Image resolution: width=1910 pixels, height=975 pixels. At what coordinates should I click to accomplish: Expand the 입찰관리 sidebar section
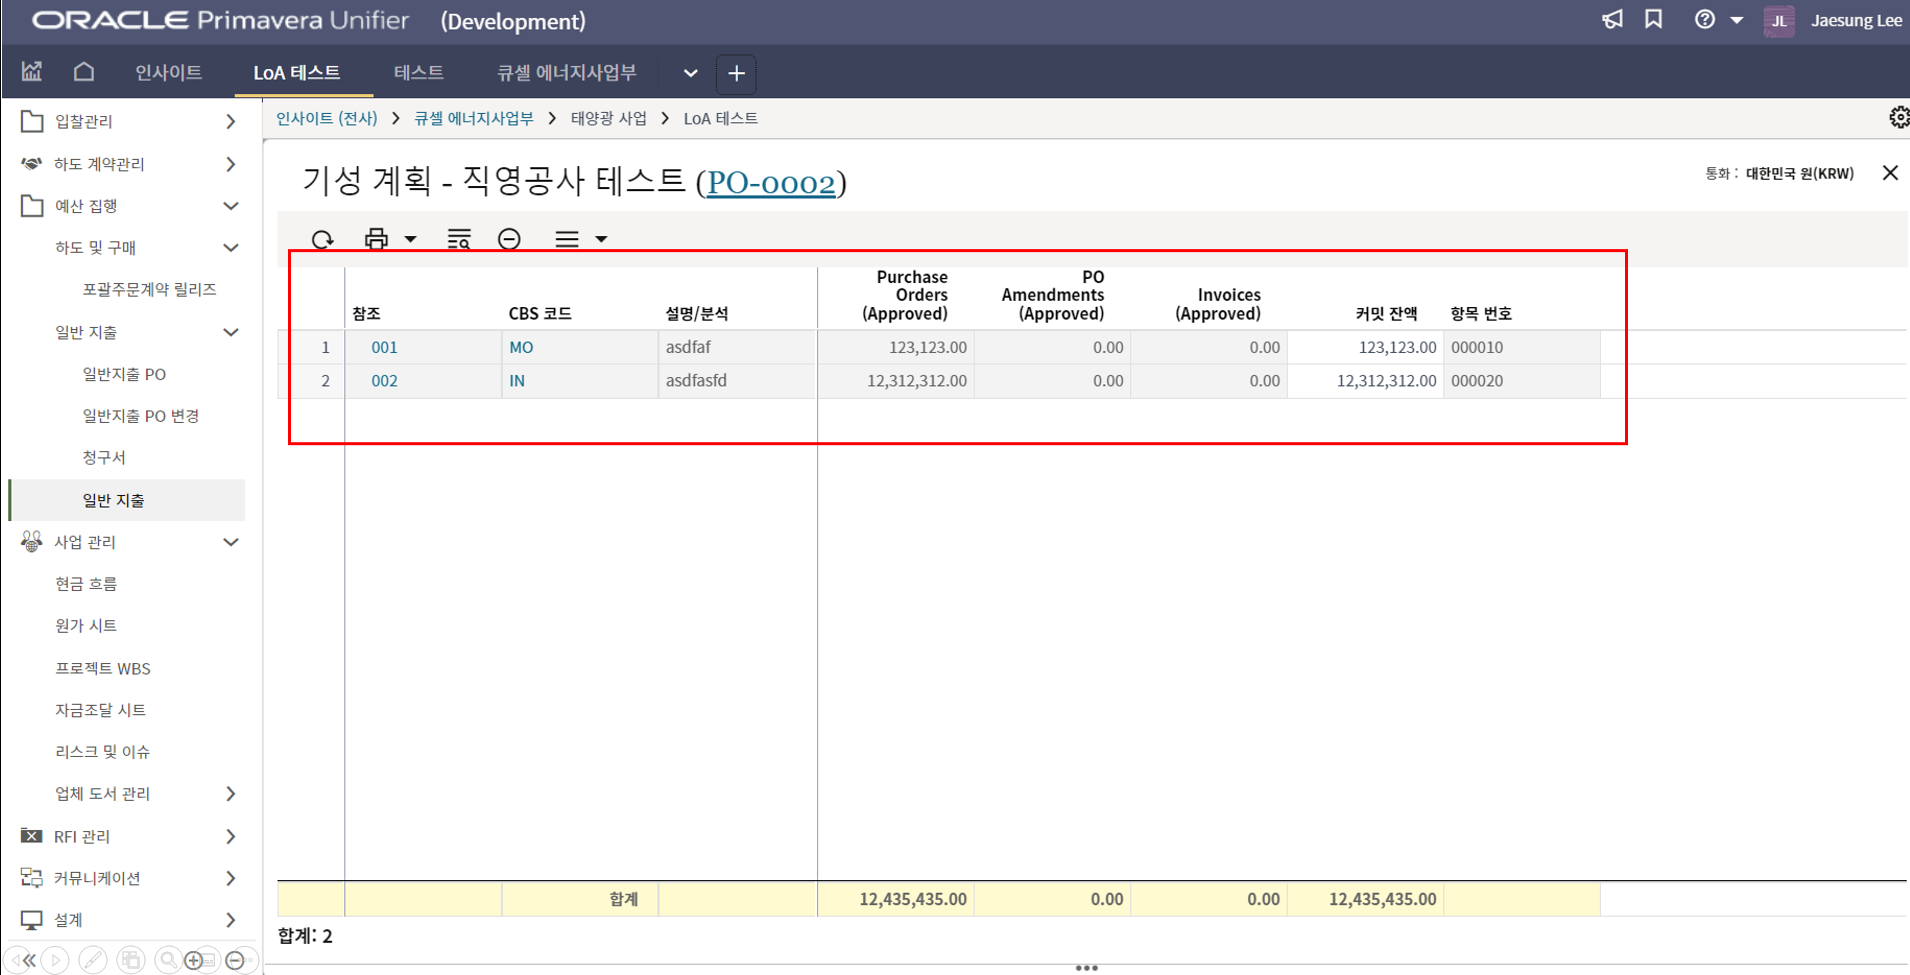231,121
